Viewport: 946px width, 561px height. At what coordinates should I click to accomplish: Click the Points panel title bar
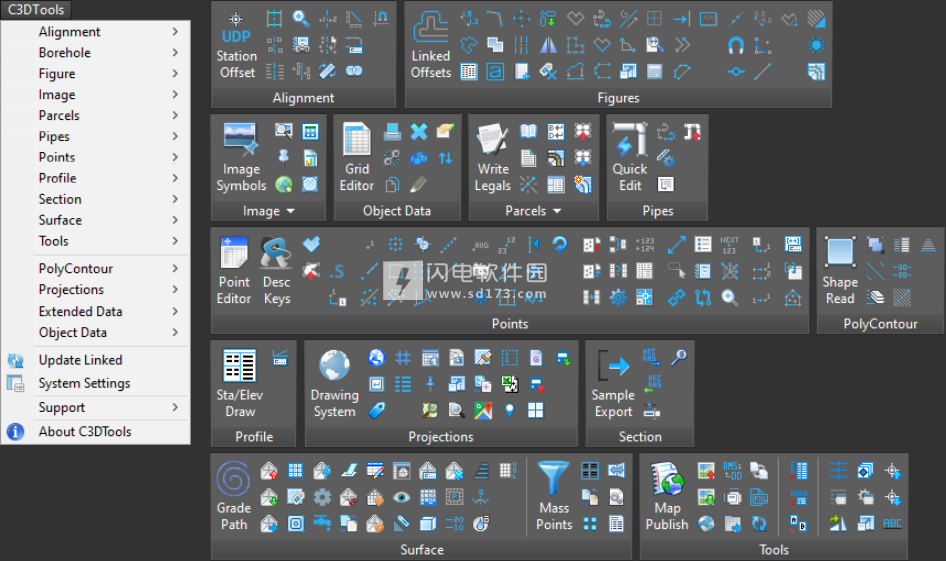tap(509, 324)
